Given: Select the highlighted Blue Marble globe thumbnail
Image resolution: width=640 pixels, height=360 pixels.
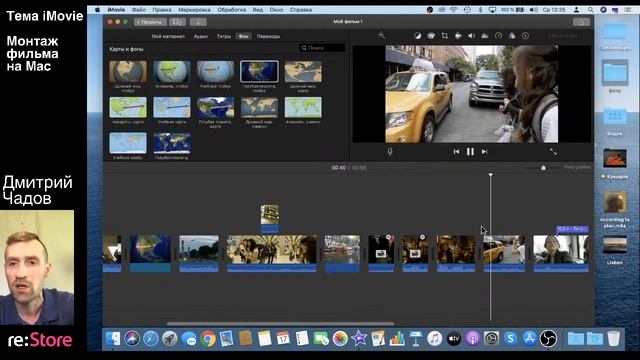Looking at the screenshot, I should tap(259, 72).
